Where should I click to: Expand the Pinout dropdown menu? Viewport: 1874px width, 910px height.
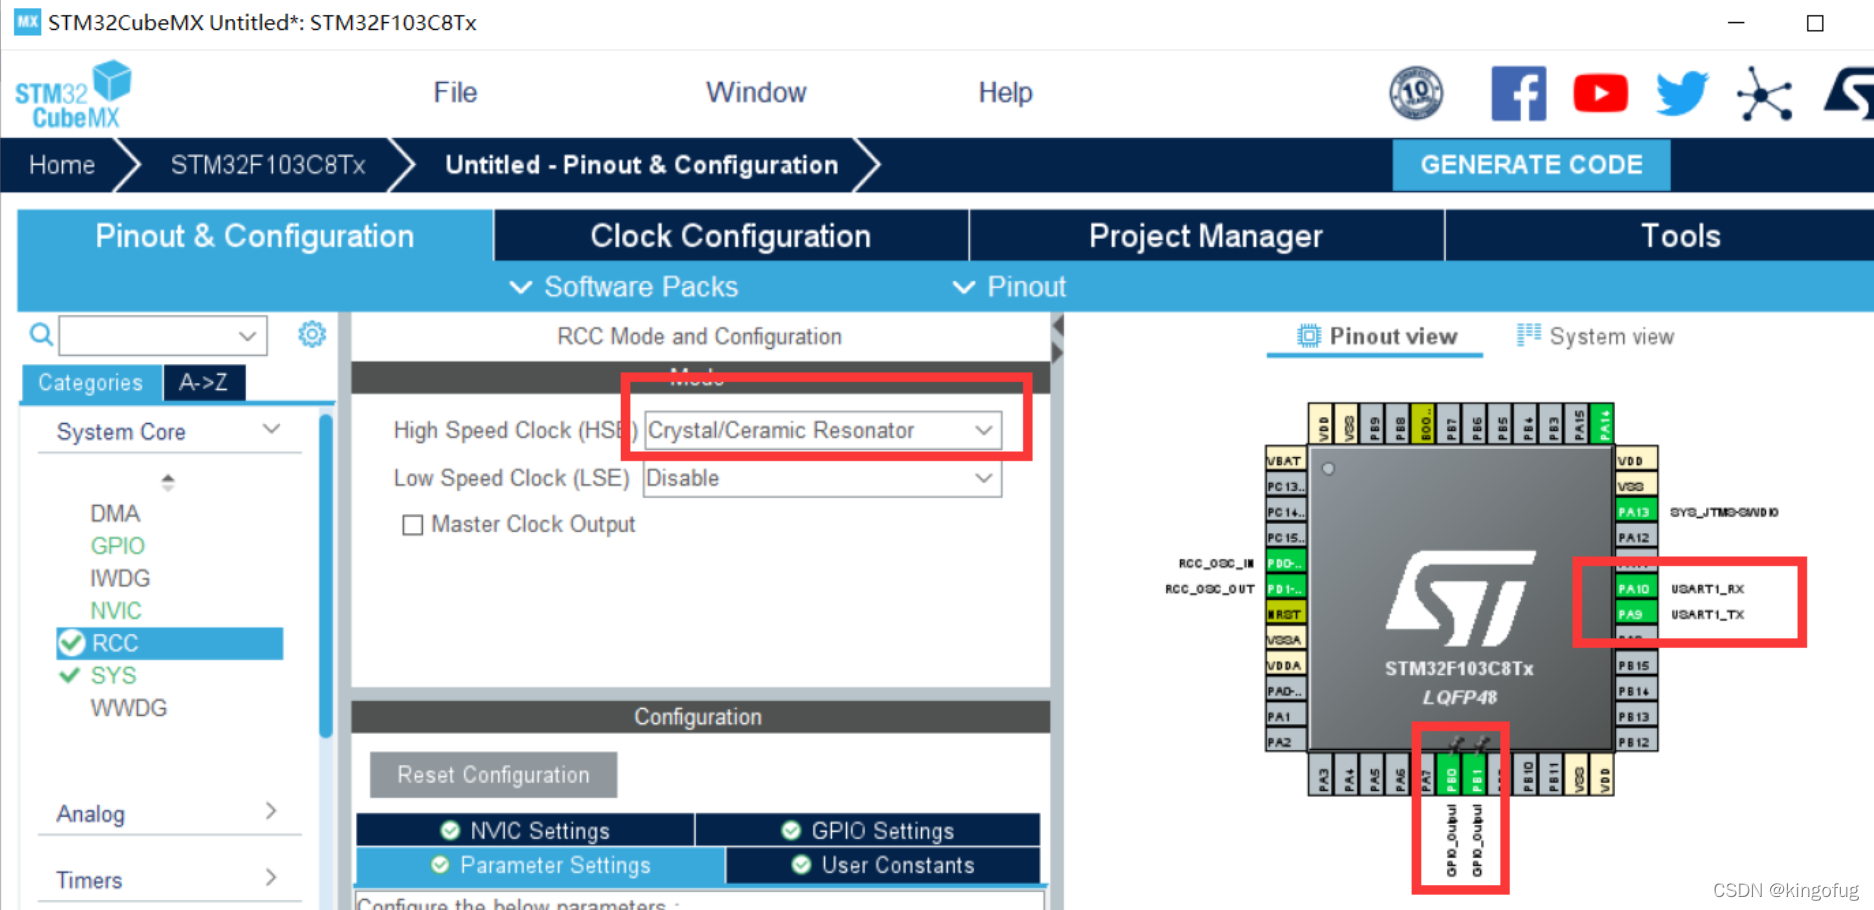point(1010,287)
